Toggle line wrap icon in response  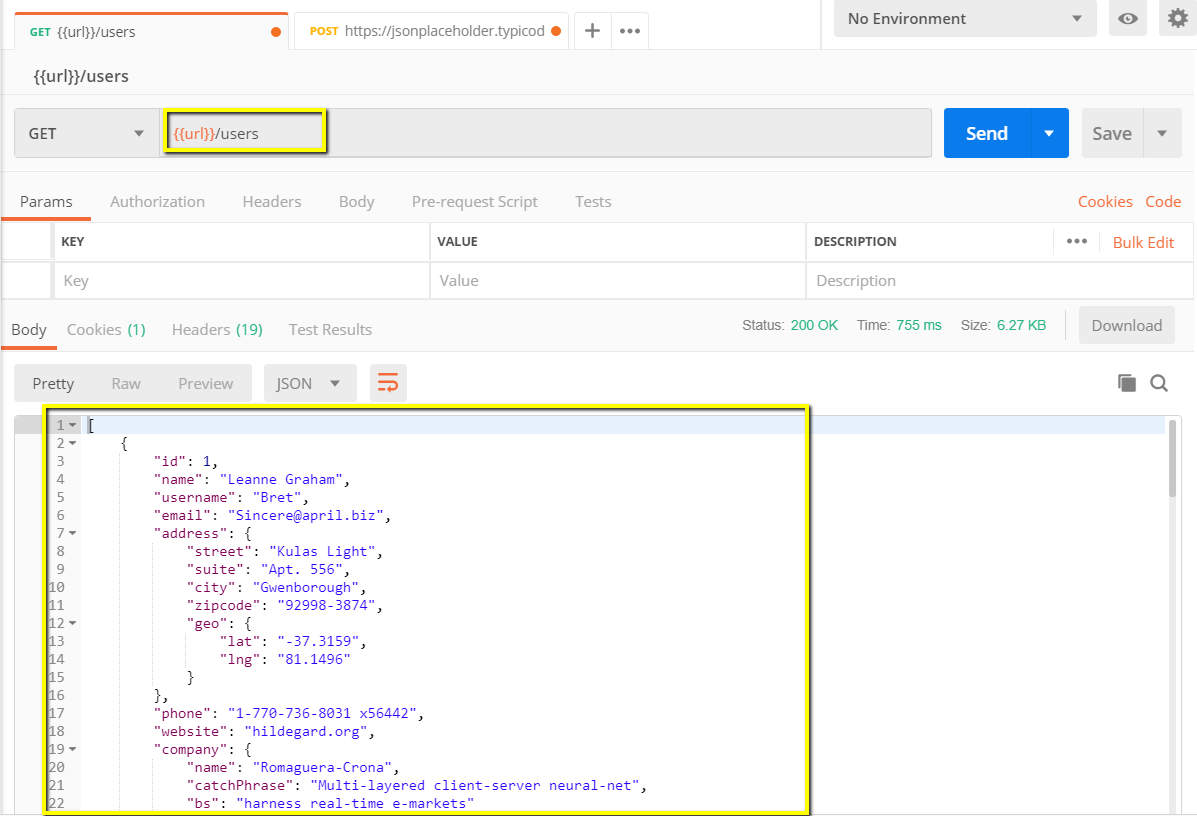click(388, 383)
